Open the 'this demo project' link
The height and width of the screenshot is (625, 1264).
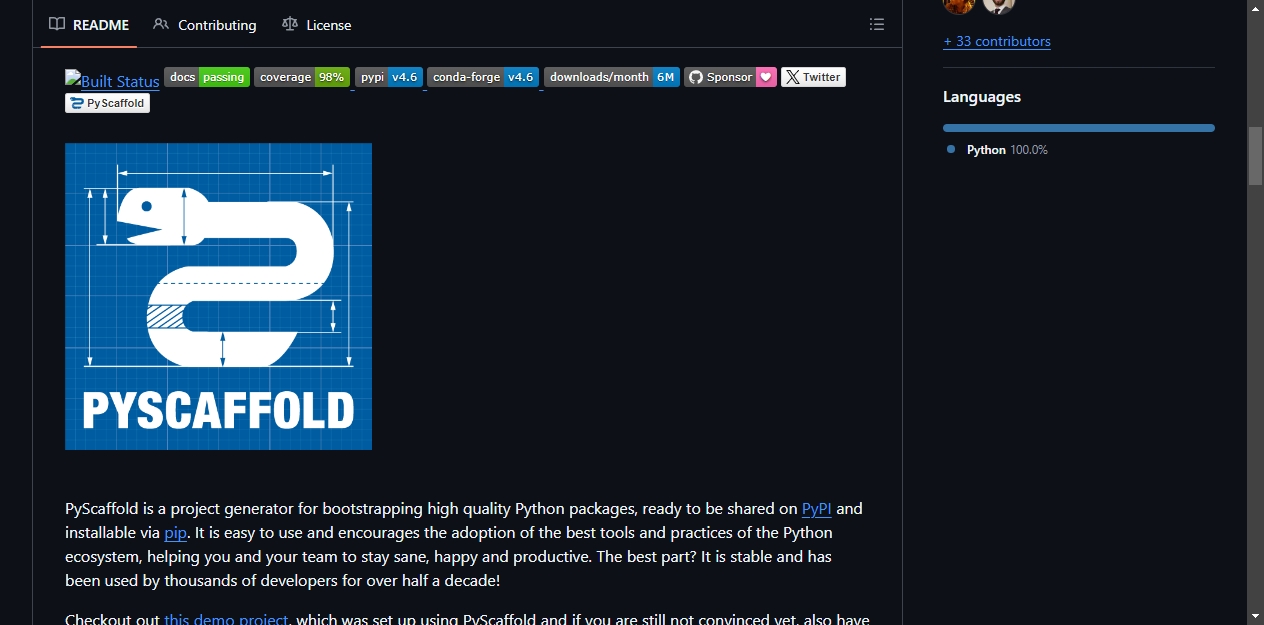click(227, 619)
